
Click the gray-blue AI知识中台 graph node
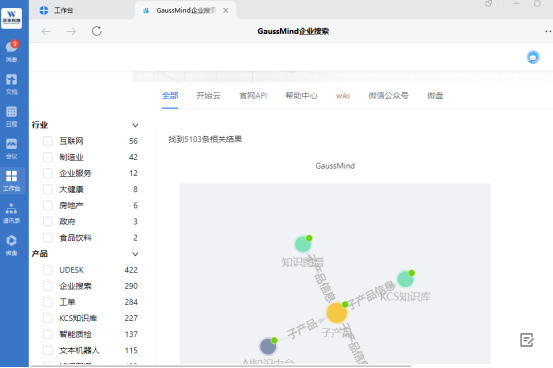[268, 346]
